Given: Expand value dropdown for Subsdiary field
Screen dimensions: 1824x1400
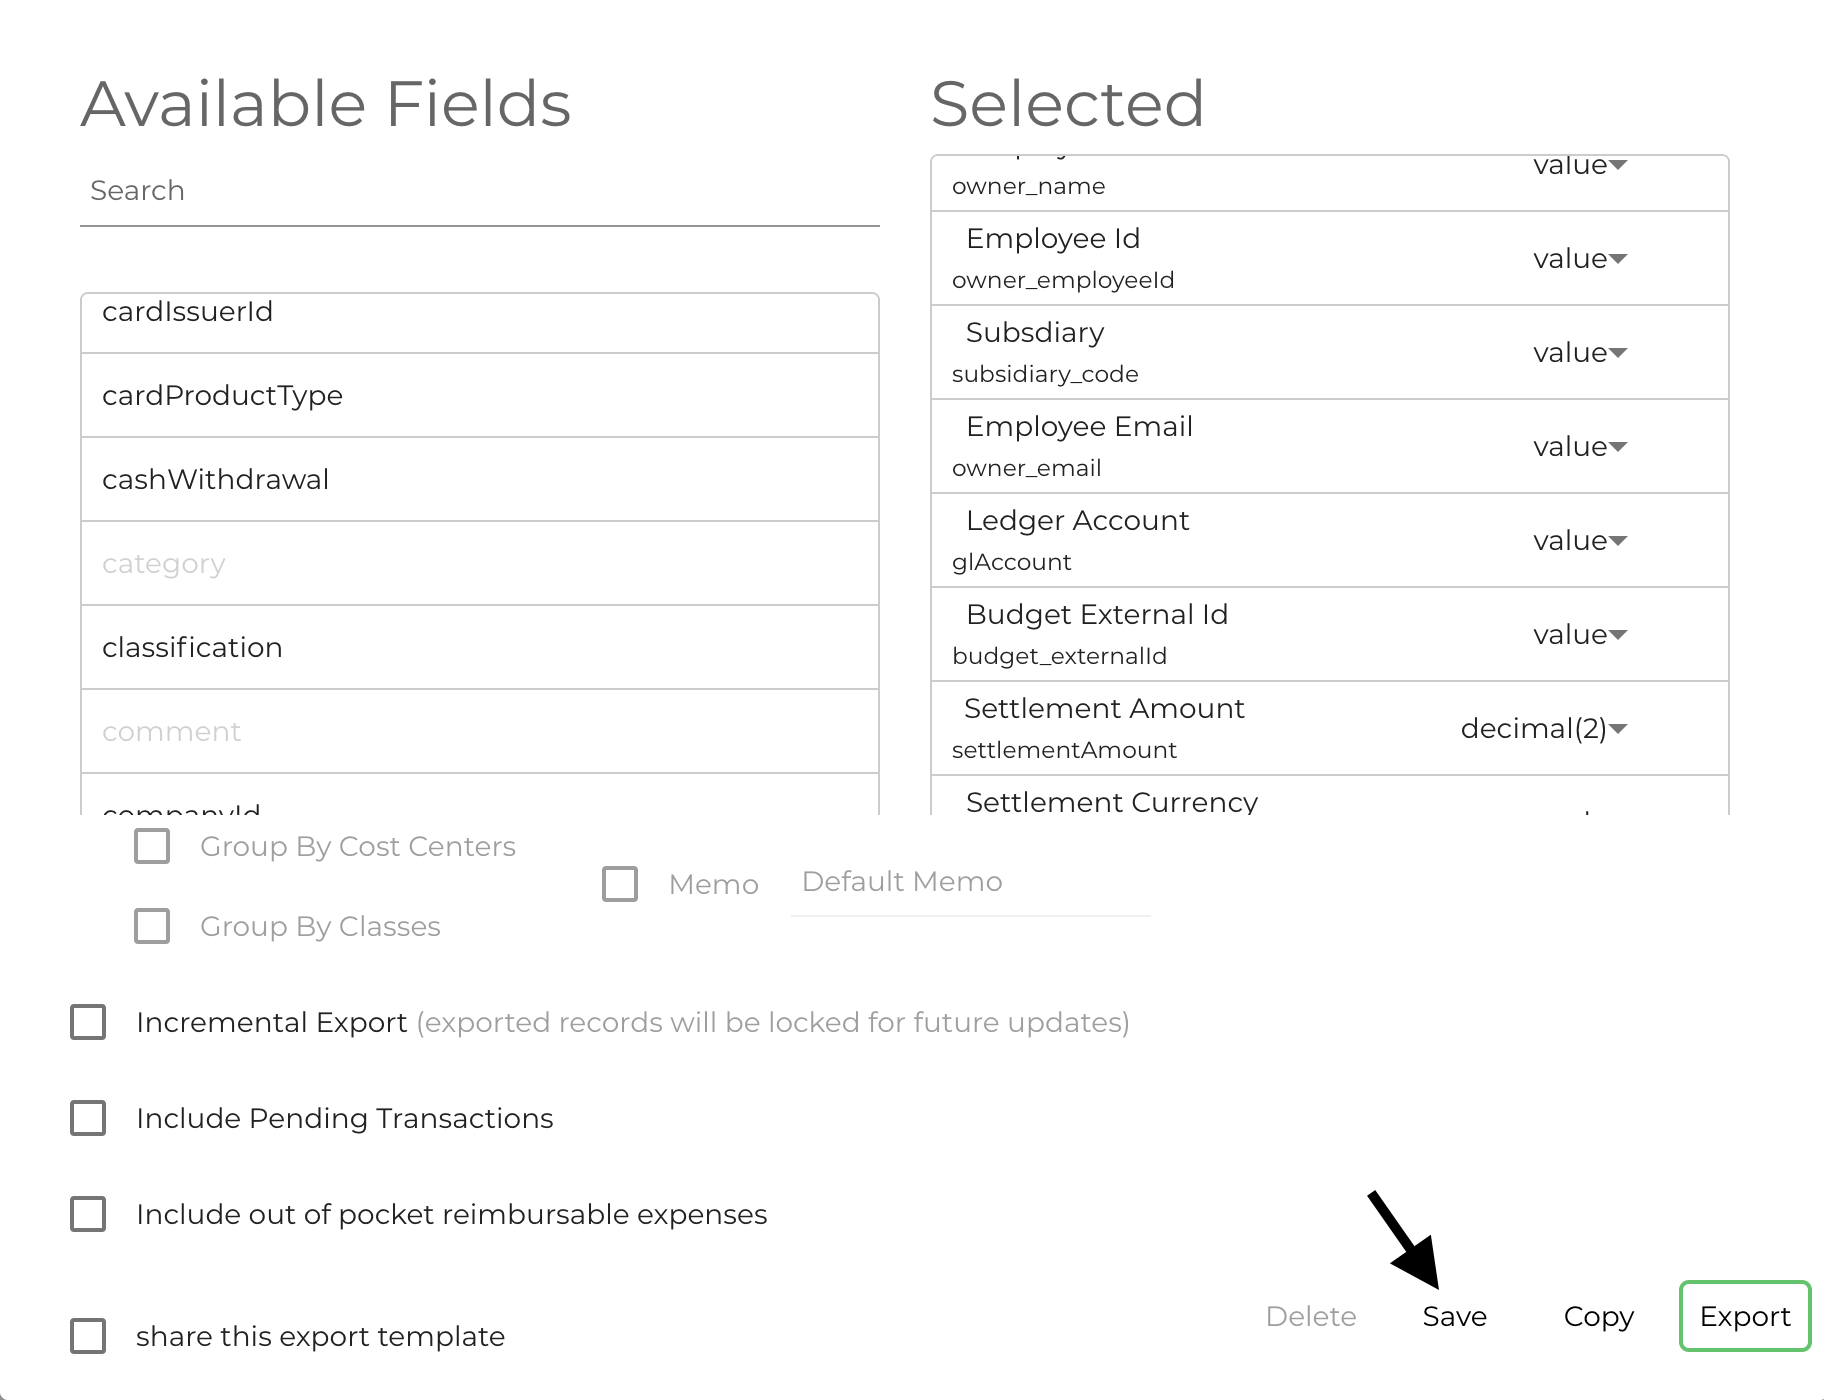Looking at the screenshot, I should 1580,352.
